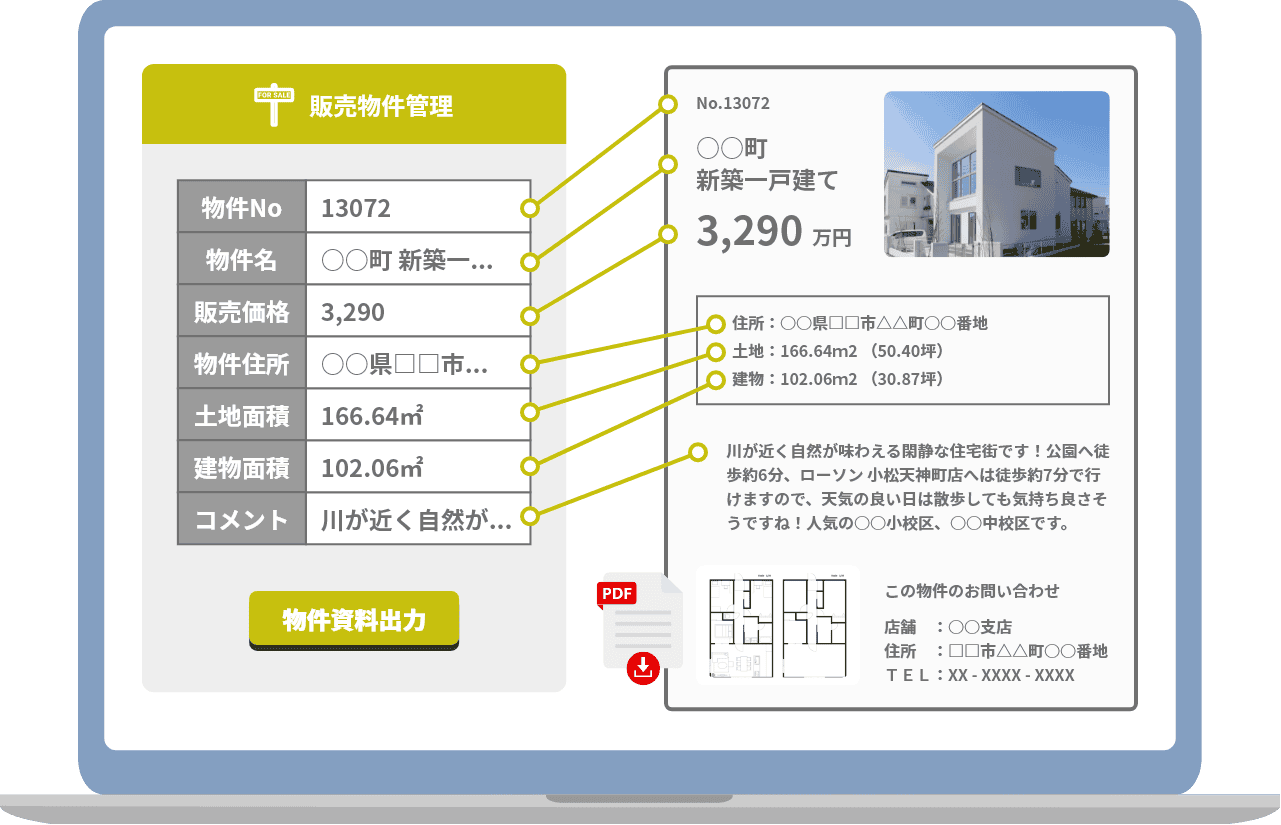Click the 土地面積 field showing 166.64㎡

(x=415, y=416)
